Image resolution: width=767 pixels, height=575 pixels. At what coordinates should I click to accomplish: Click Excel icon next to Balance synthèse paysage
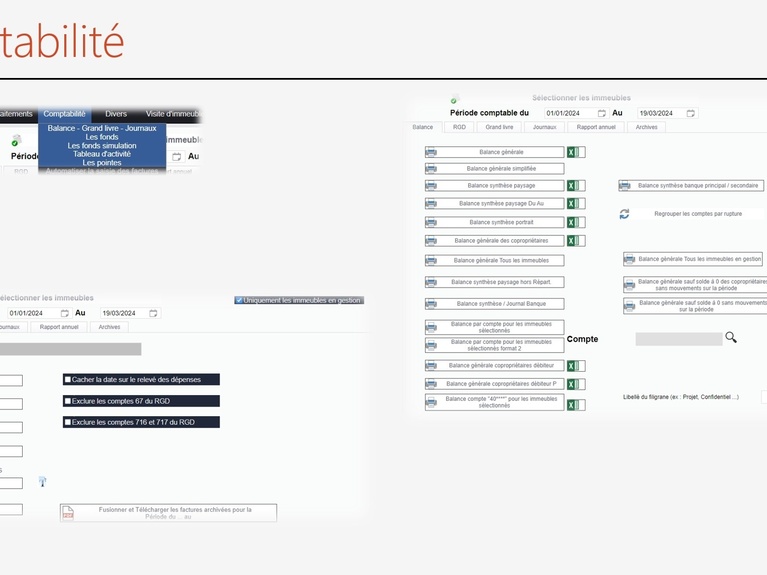click(x=573, y=186)
